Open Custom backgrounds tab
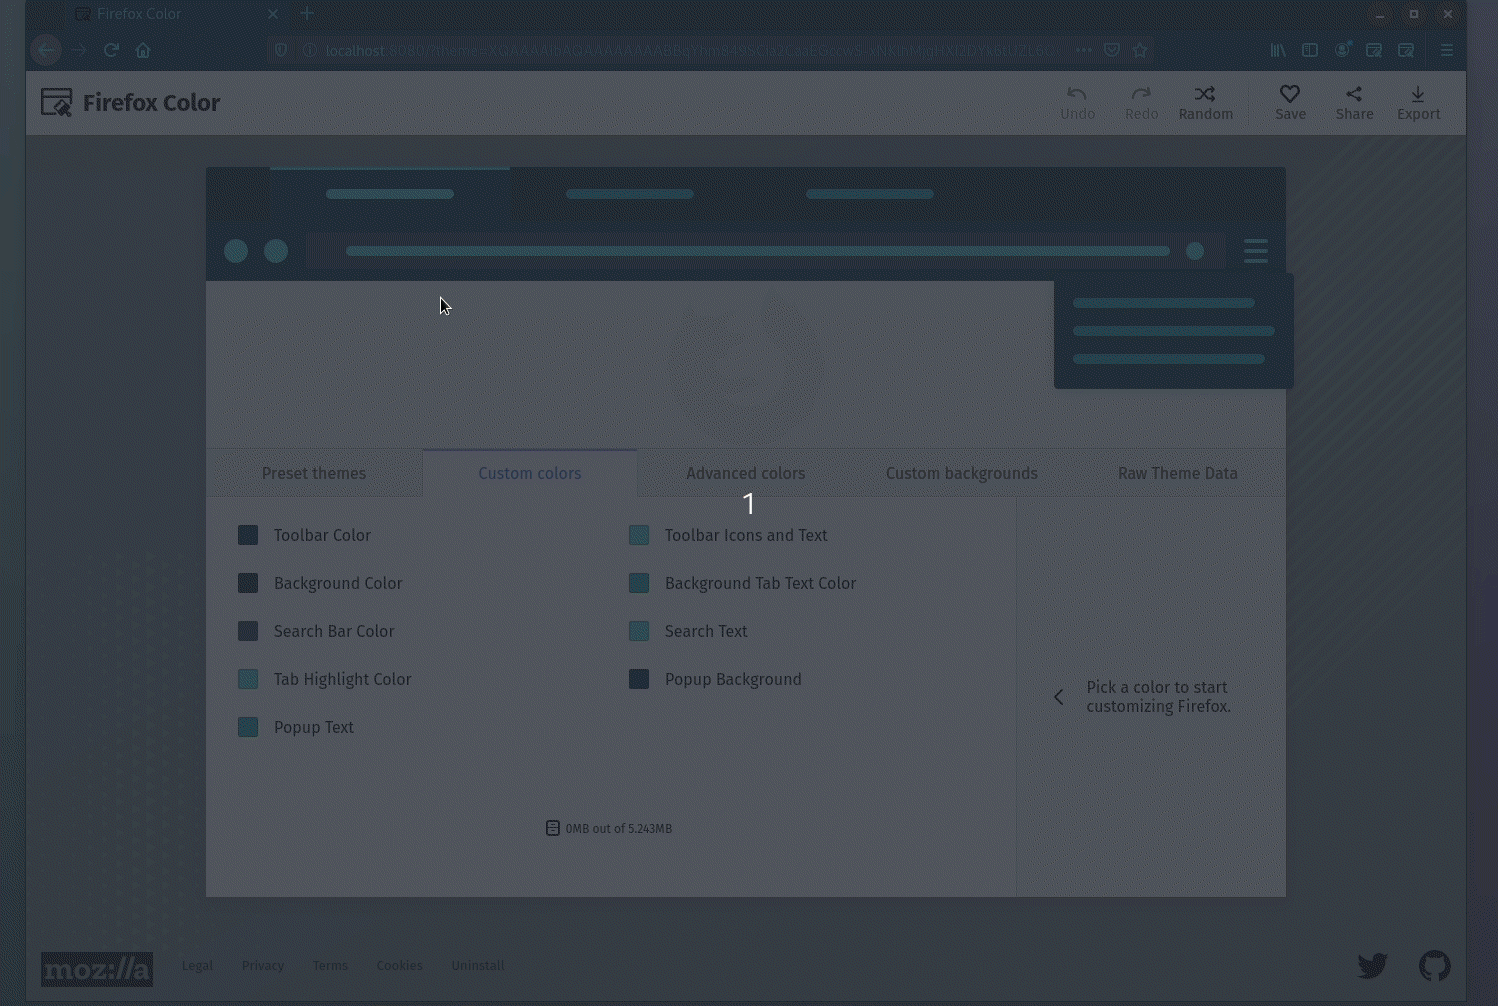The image size is (1498, 1006). coord(962,473)
